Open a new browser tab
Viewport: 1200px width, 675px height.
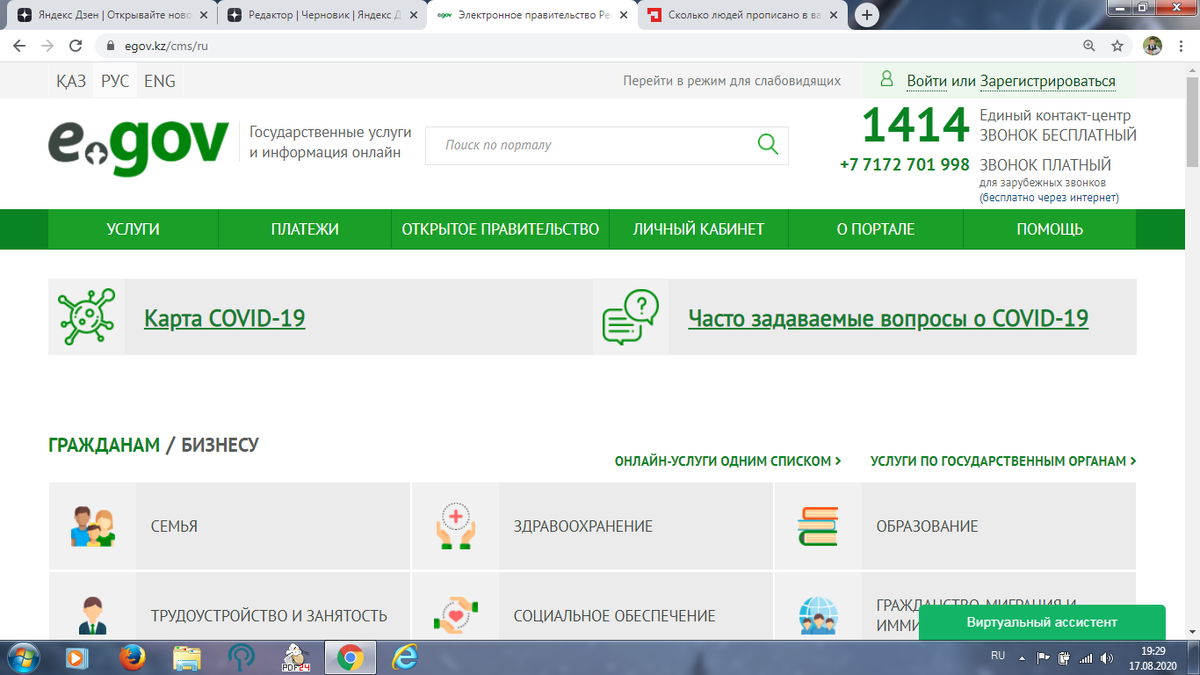click(866, 15)
